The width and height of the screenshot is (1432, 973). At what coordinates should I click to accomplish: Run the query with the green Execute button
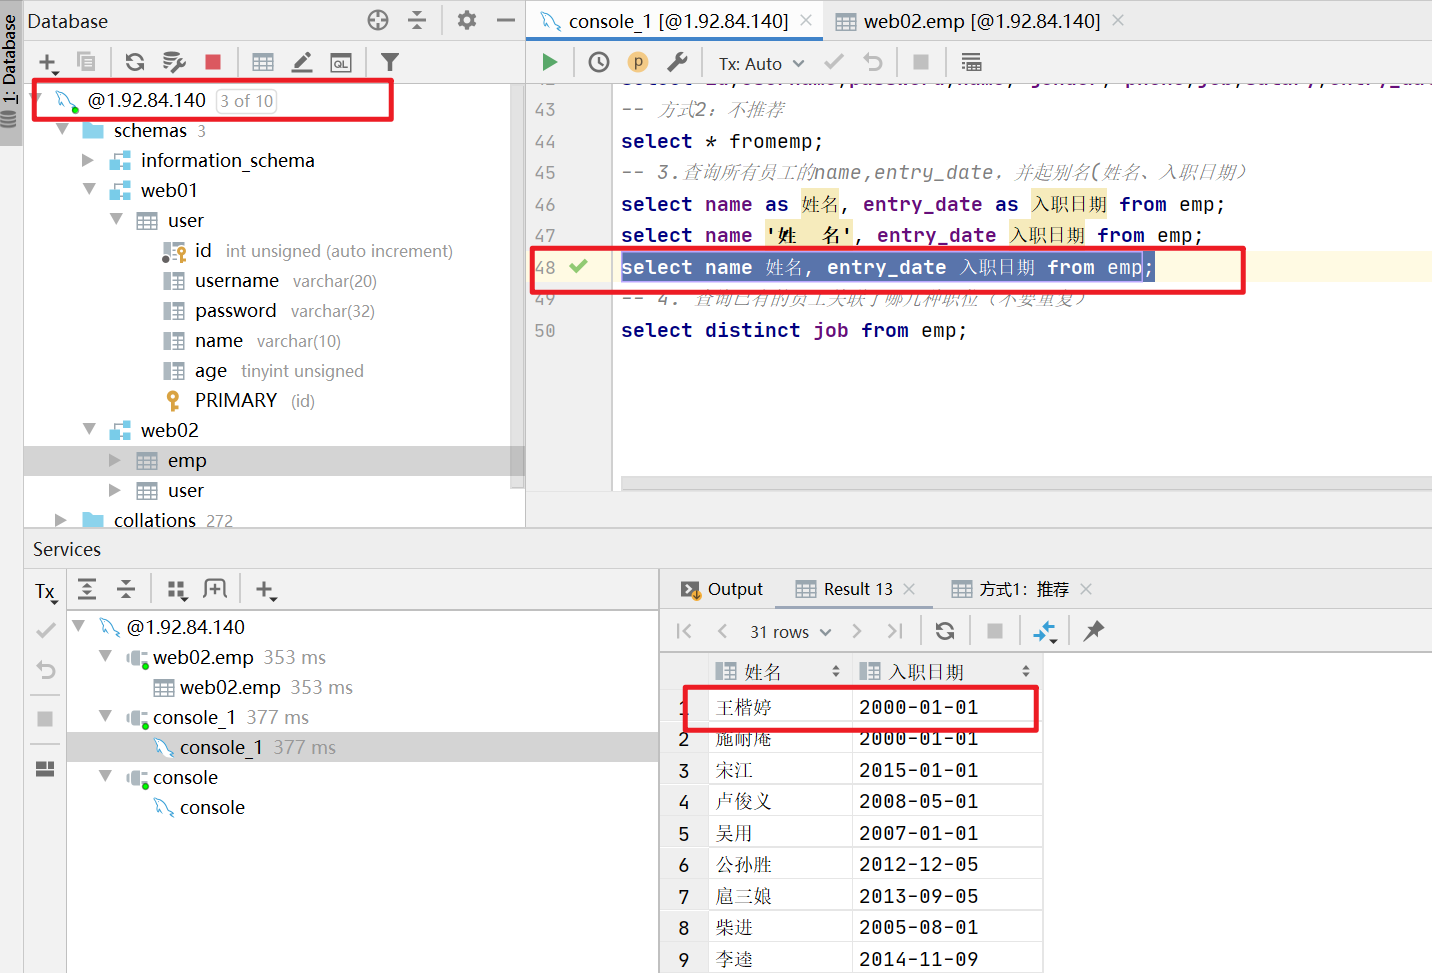pos(549,63)
